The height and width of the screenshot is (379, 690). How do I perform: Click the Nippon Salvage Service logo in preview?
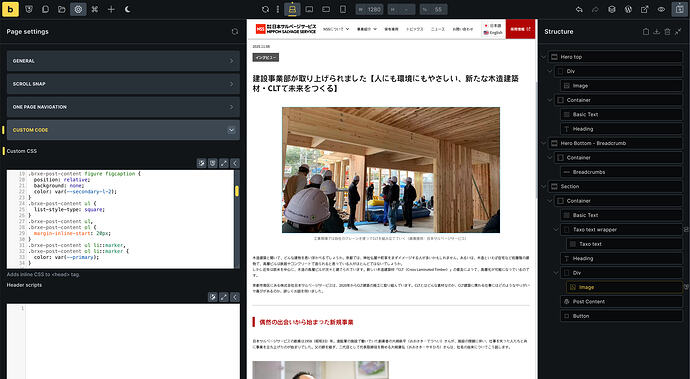286,29
